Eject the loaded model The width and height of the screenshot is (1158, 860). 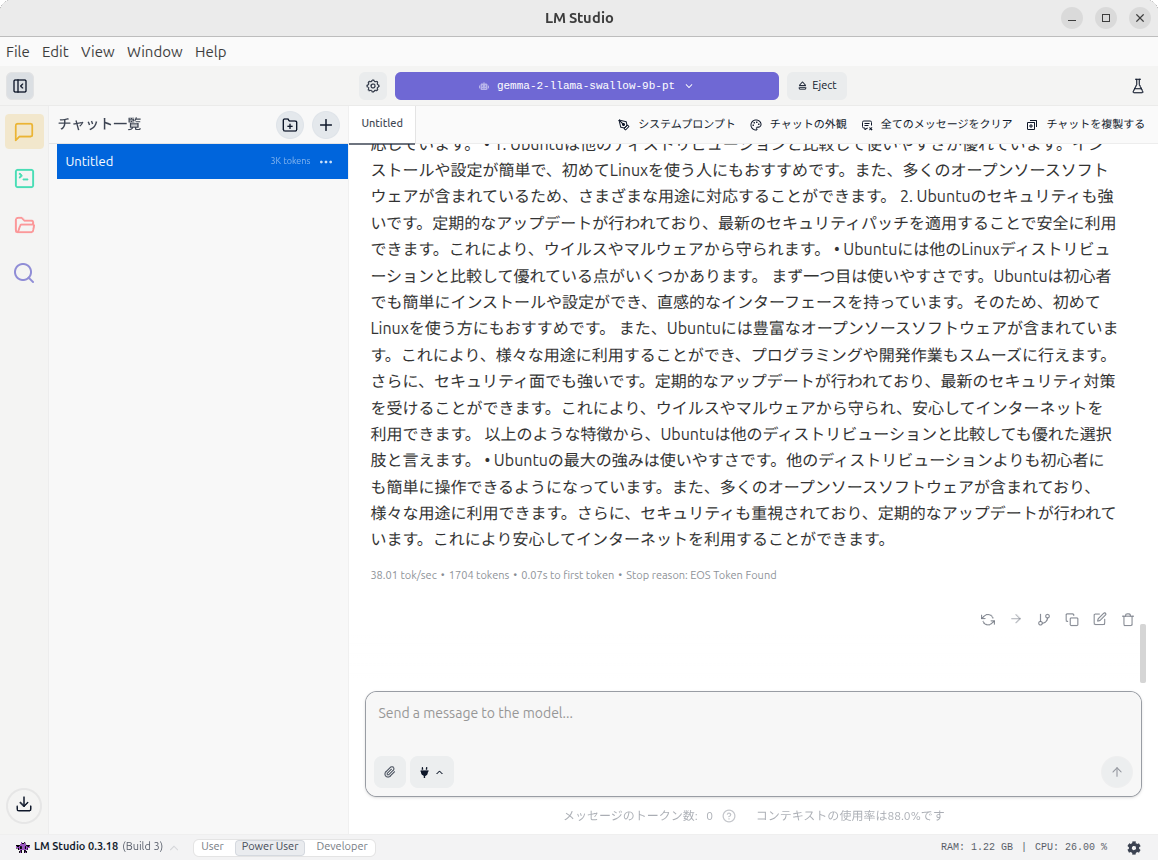click(816, 86)
